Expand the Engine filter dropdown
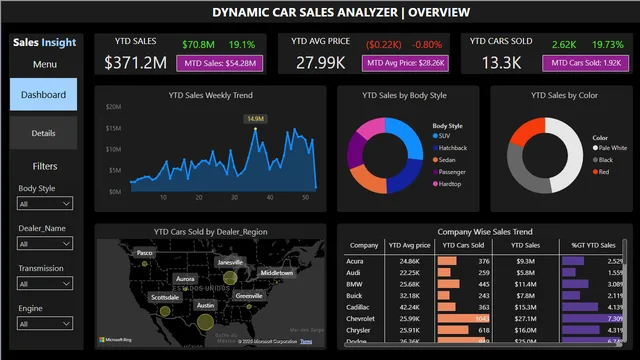 pos(45,323)
